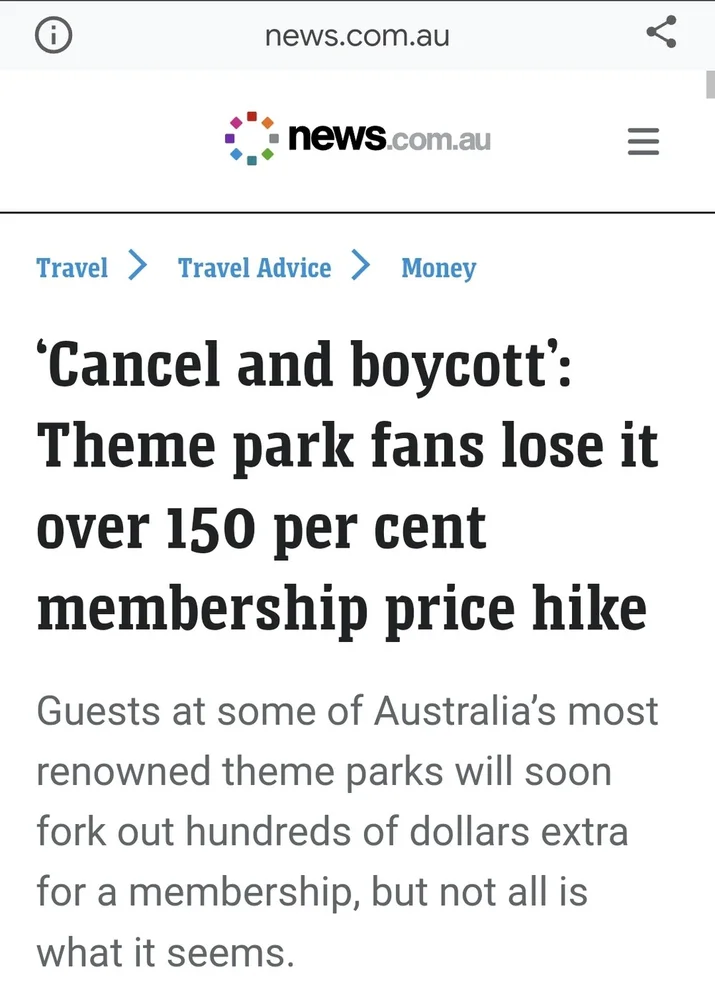Screen dimensions: 715x1000
Task: Click the page scrollbar thumb
Action: pyautogui.click(x=710, y=84)
